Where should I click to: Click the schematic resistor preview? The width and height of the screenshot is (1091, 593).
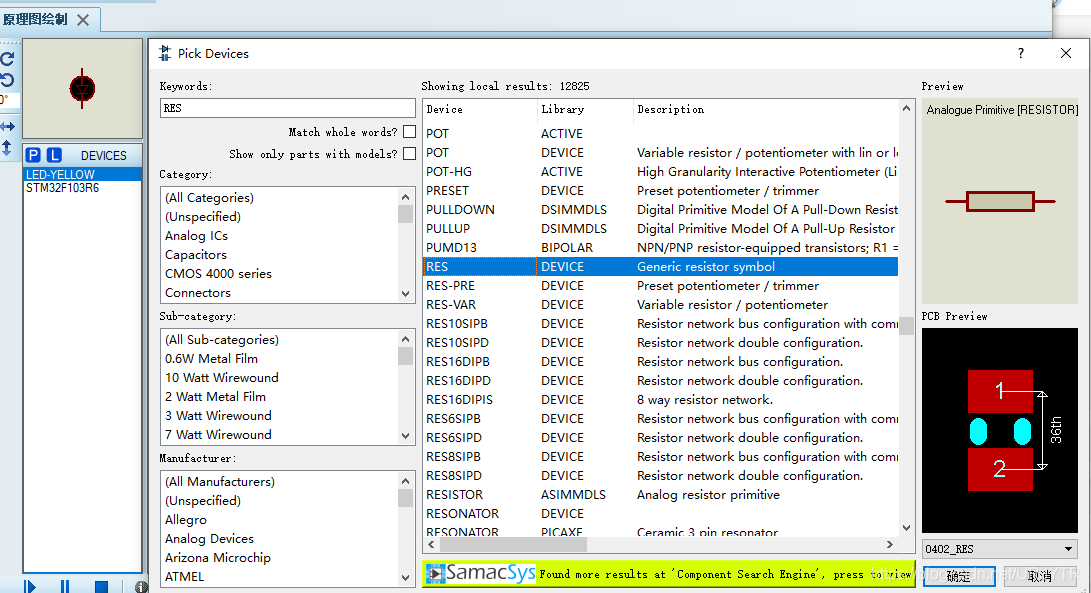coord(1000,202)
